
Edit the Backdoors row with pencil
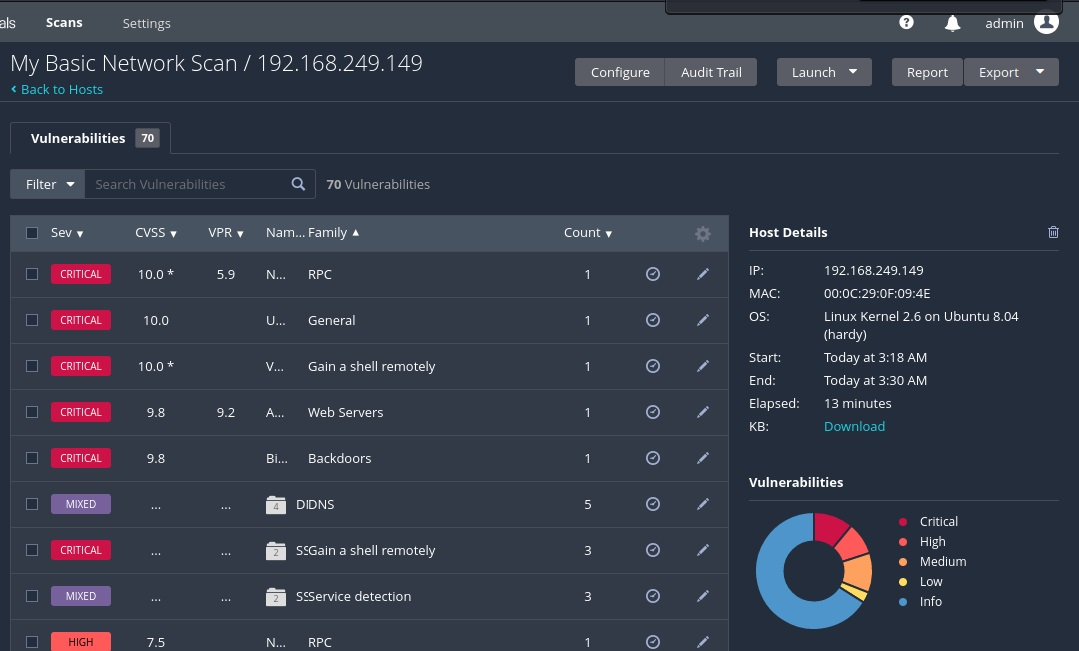click(703, 458)
